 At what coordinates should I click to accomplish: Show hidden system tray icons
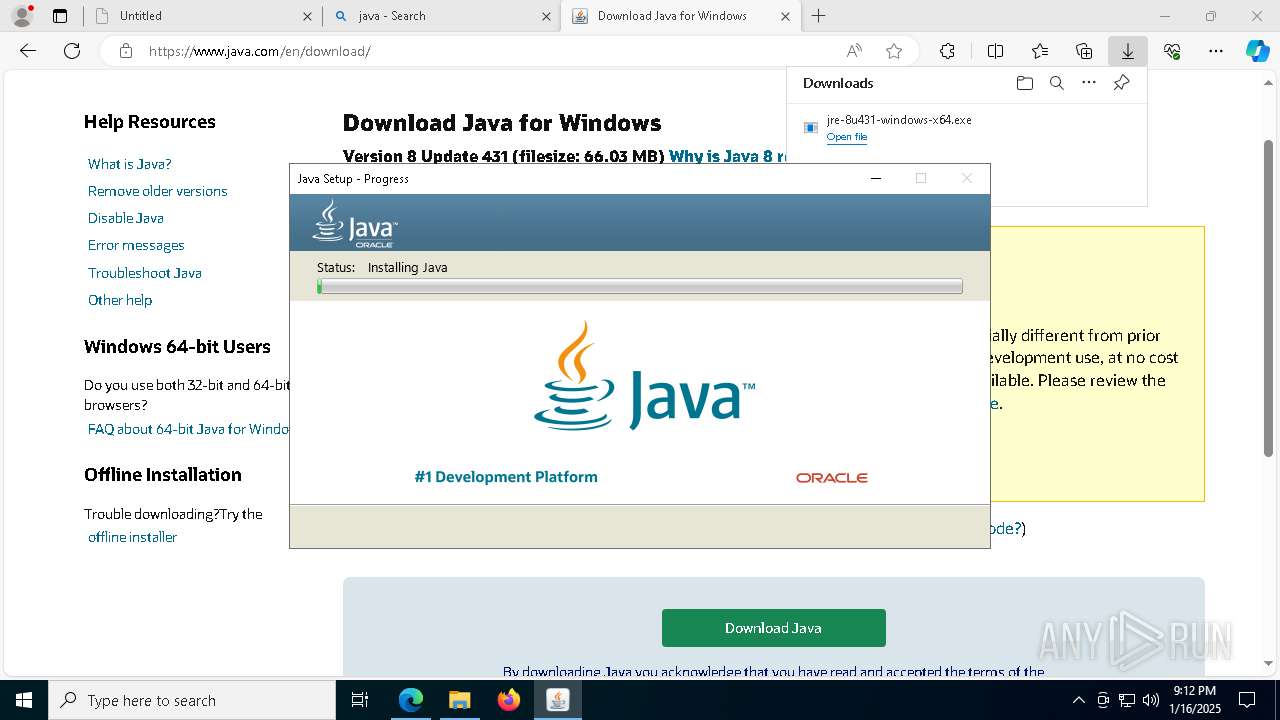[x=1078, y=700]
